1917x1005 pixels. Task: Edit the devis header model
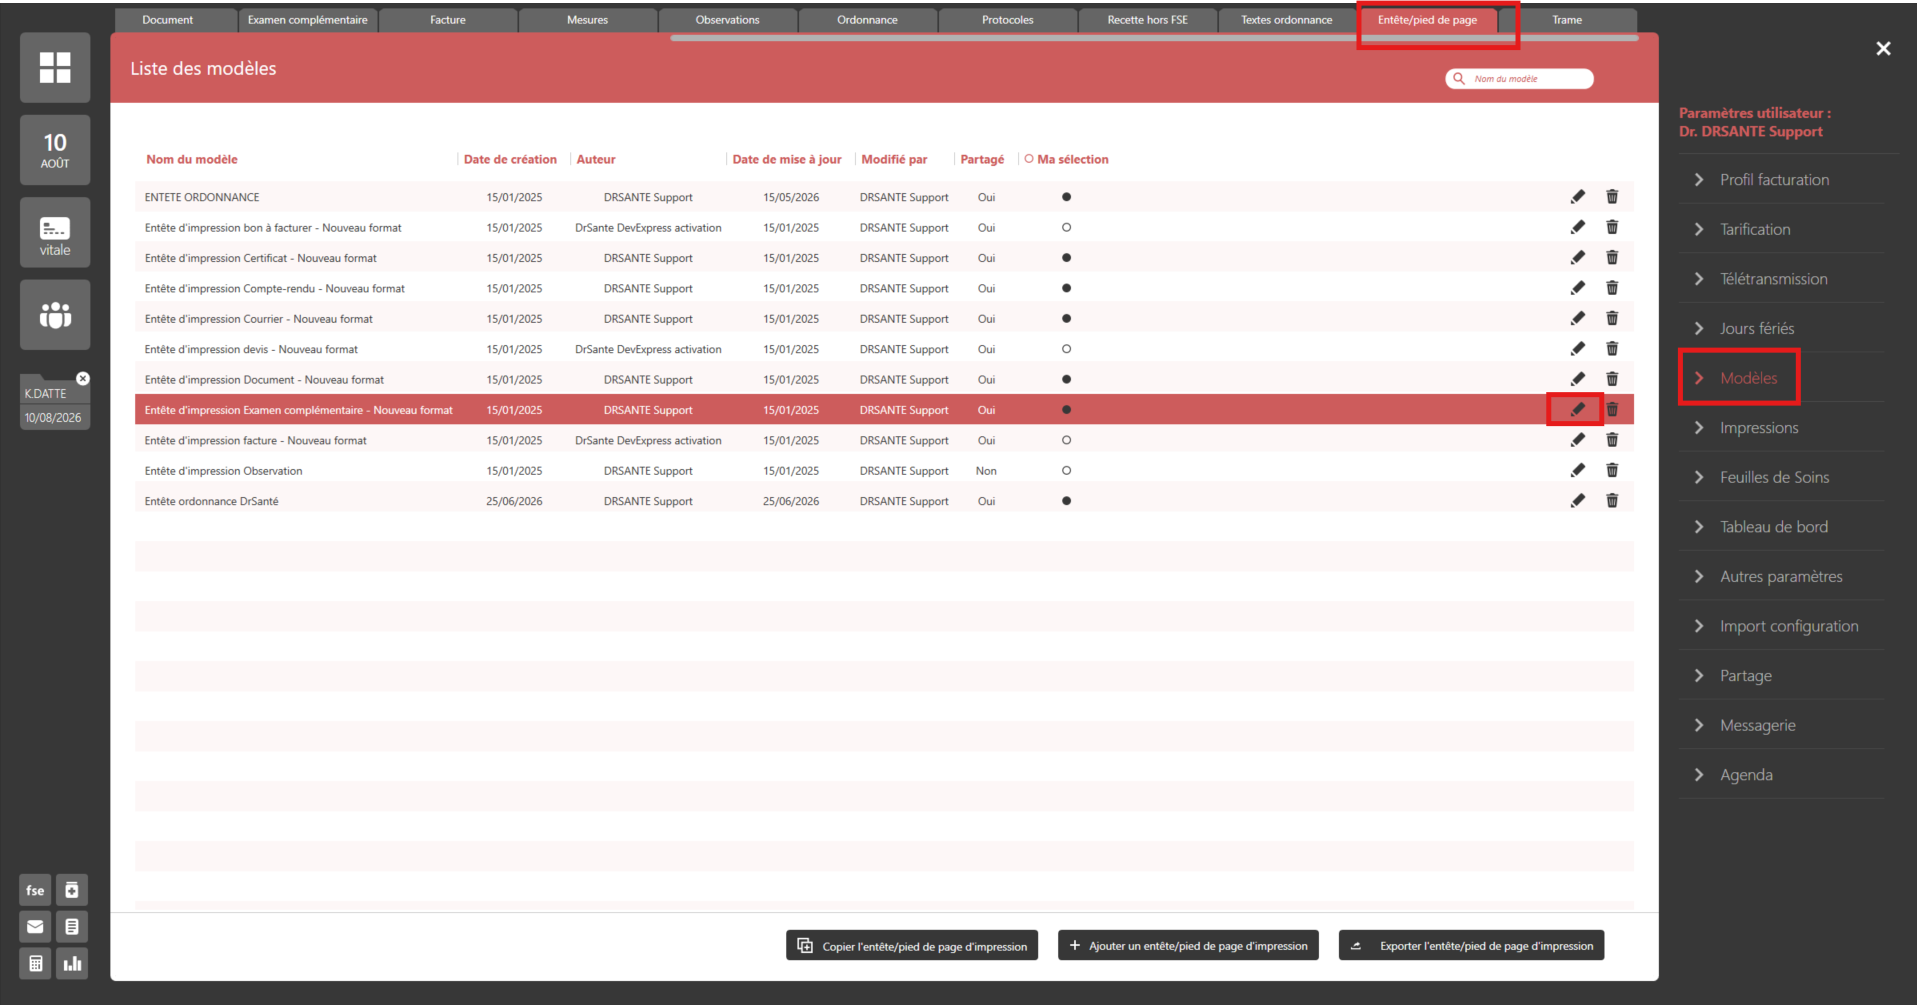pos(1578,349)
